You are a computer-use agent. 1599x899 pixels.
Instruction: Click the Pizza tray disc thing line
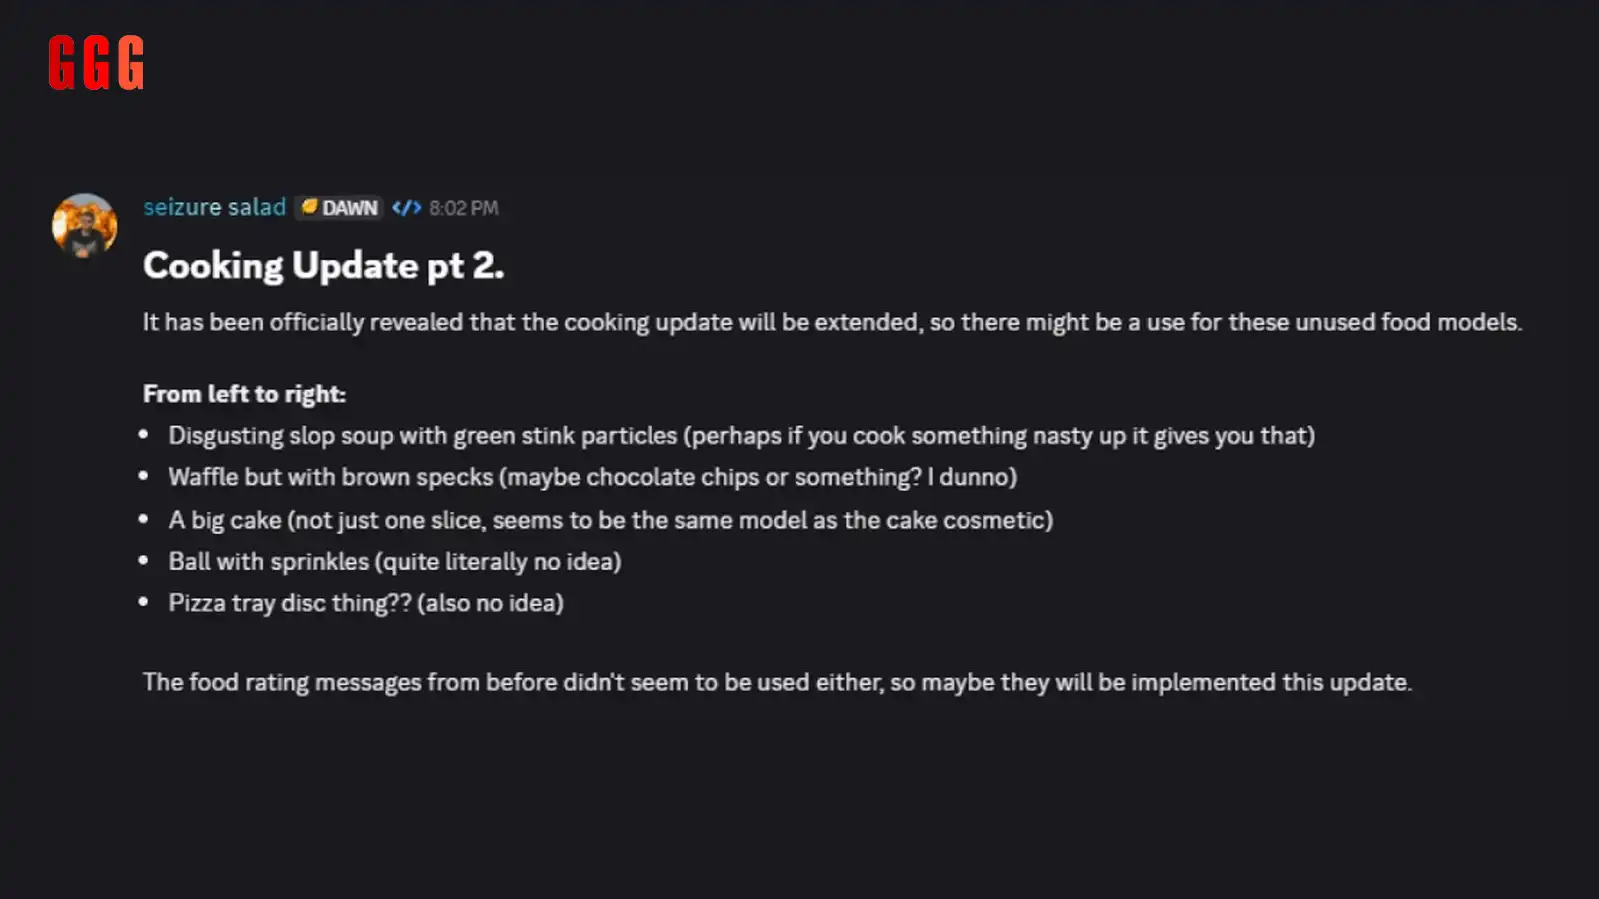coord(365,603)
